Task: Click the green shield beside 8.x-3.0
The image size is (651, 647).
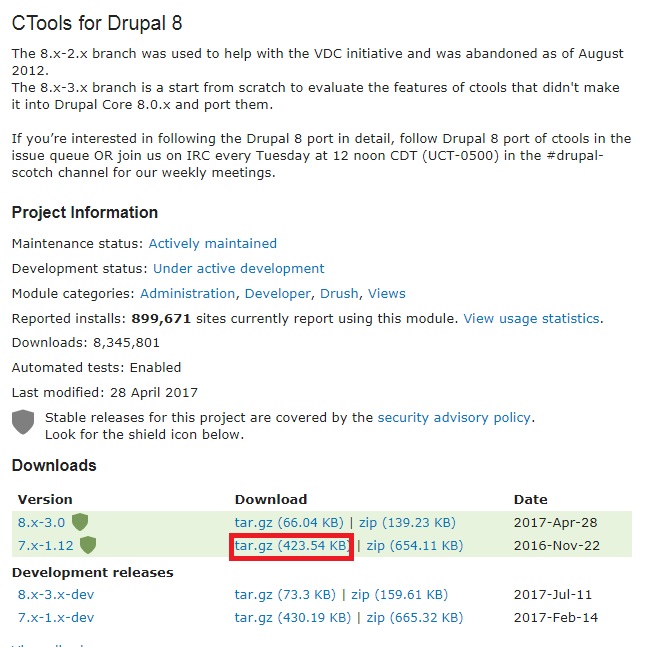Action: (80, 522)
